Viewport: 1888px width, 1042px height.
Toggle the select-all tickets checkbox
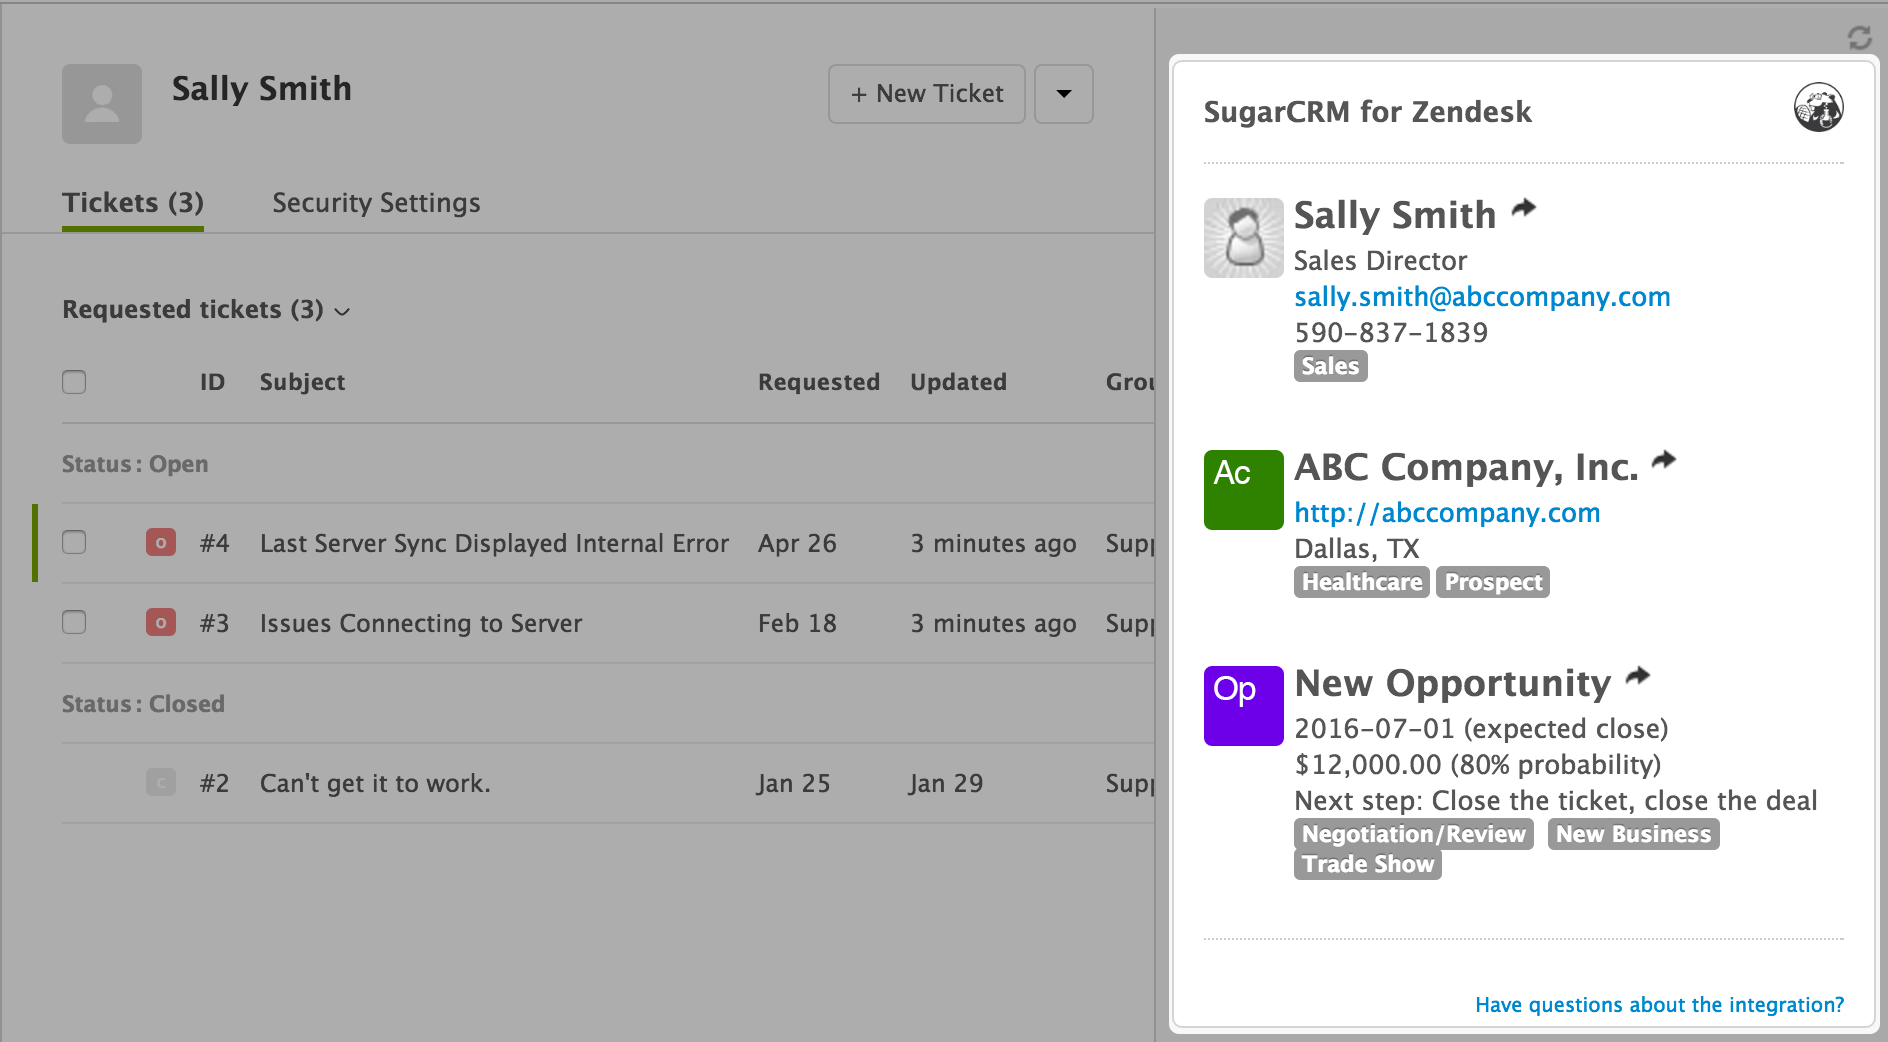point(74,382)
